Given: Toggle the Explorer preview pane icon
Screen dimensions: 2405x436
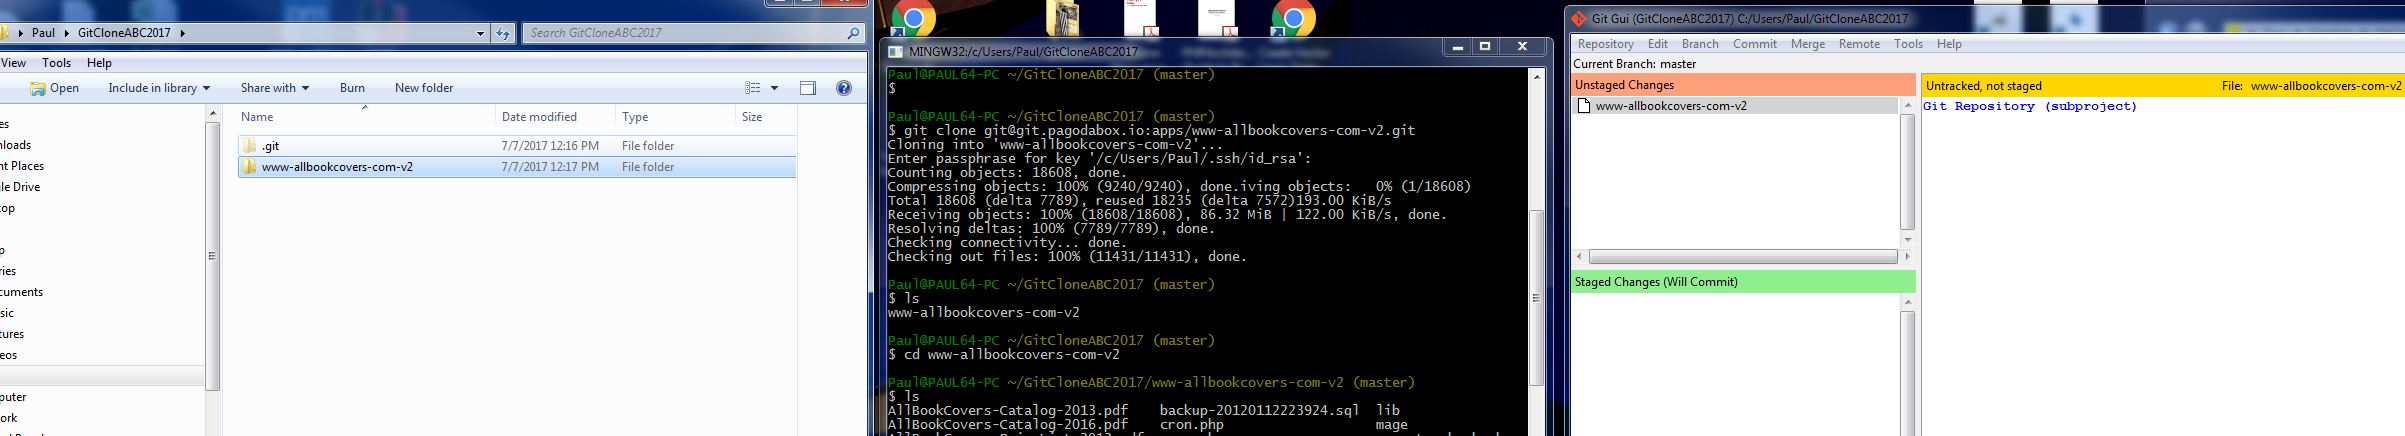Looking at the screenshot, I should [x=808, y=88].
